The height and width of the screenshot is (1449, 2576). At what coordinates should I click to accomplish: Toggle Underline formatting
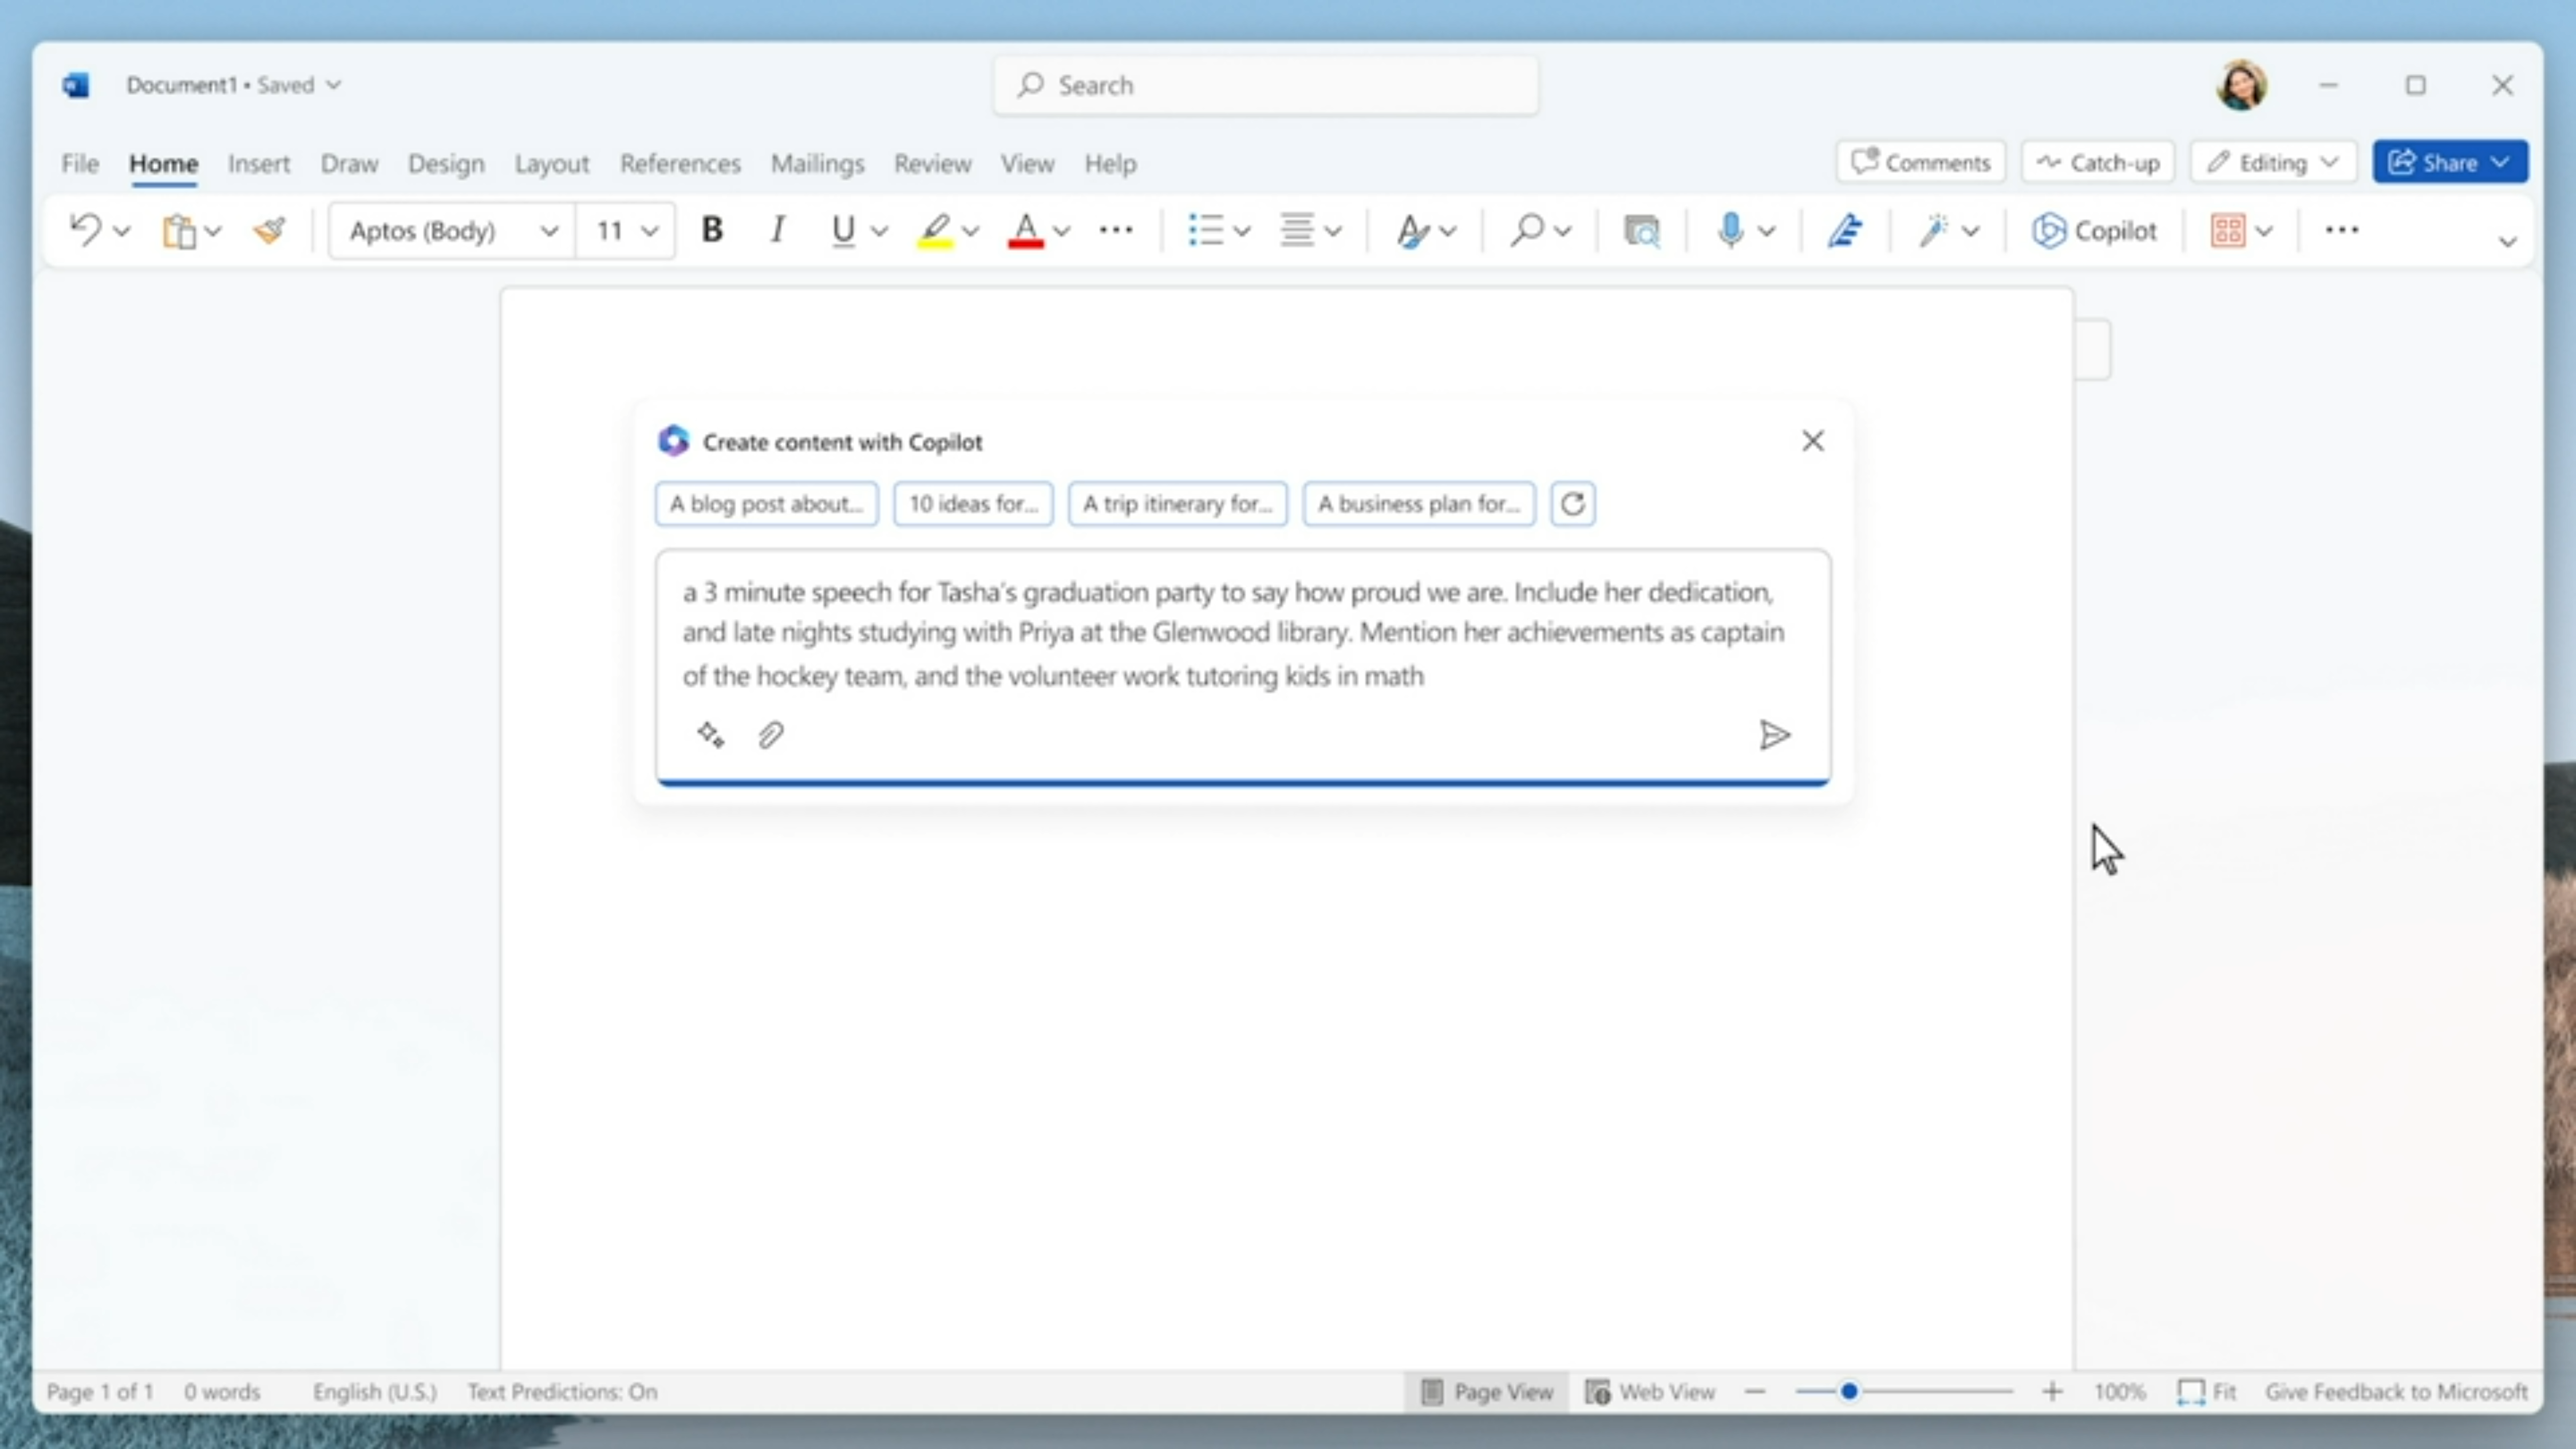(x=843, y=231)
